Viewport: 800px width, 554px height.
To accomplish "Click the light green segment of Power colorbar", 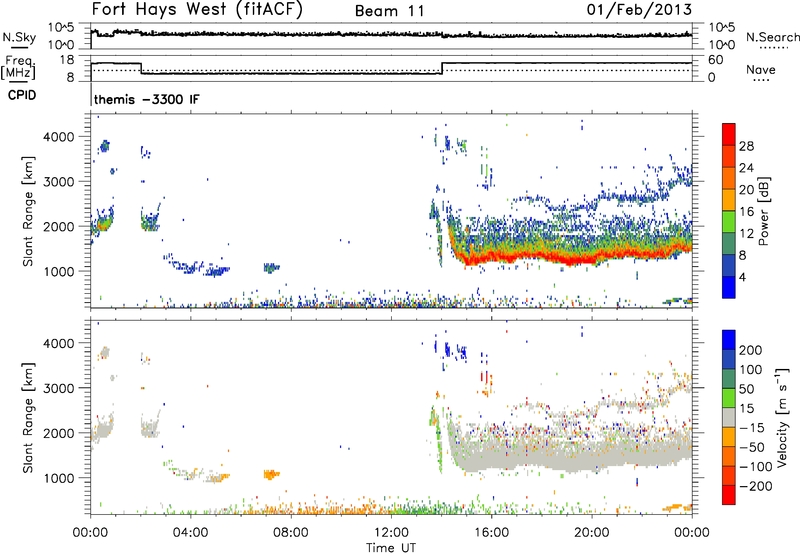I will point(729,222).
